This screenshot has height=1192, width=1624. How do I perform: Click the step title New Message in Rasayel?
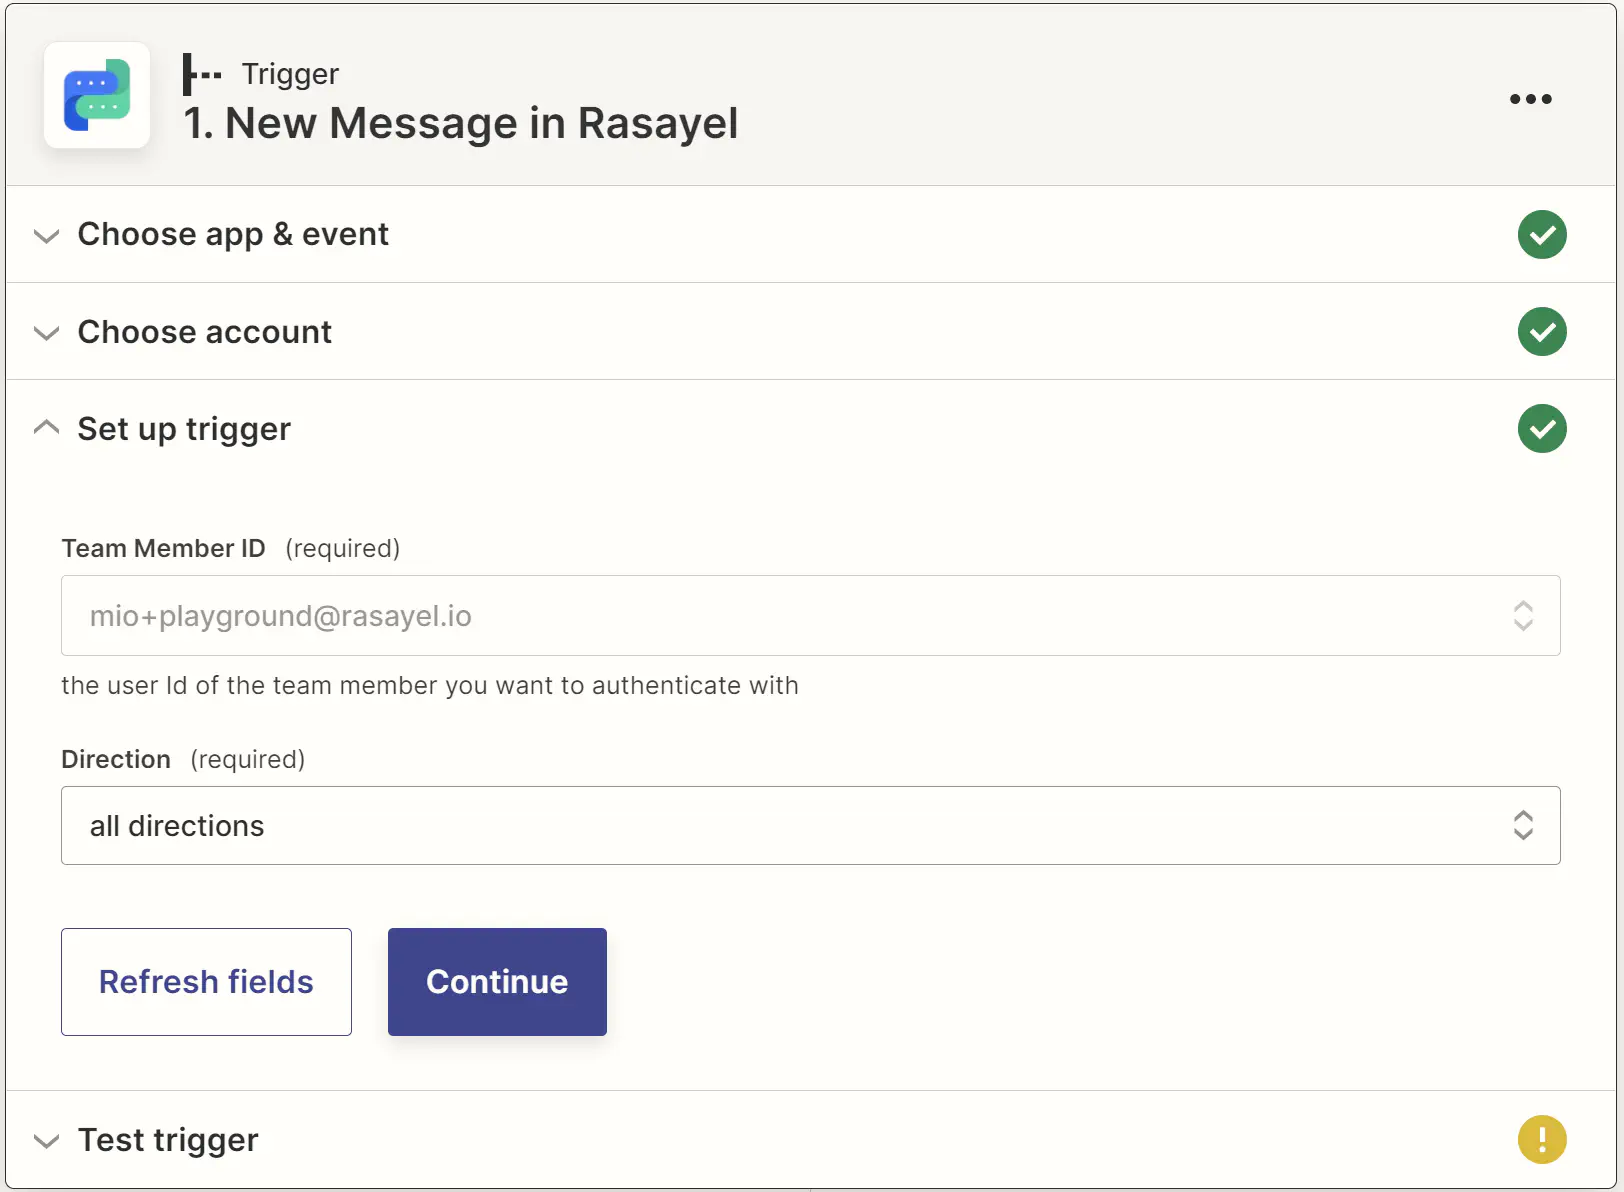[x=460, y=122]
